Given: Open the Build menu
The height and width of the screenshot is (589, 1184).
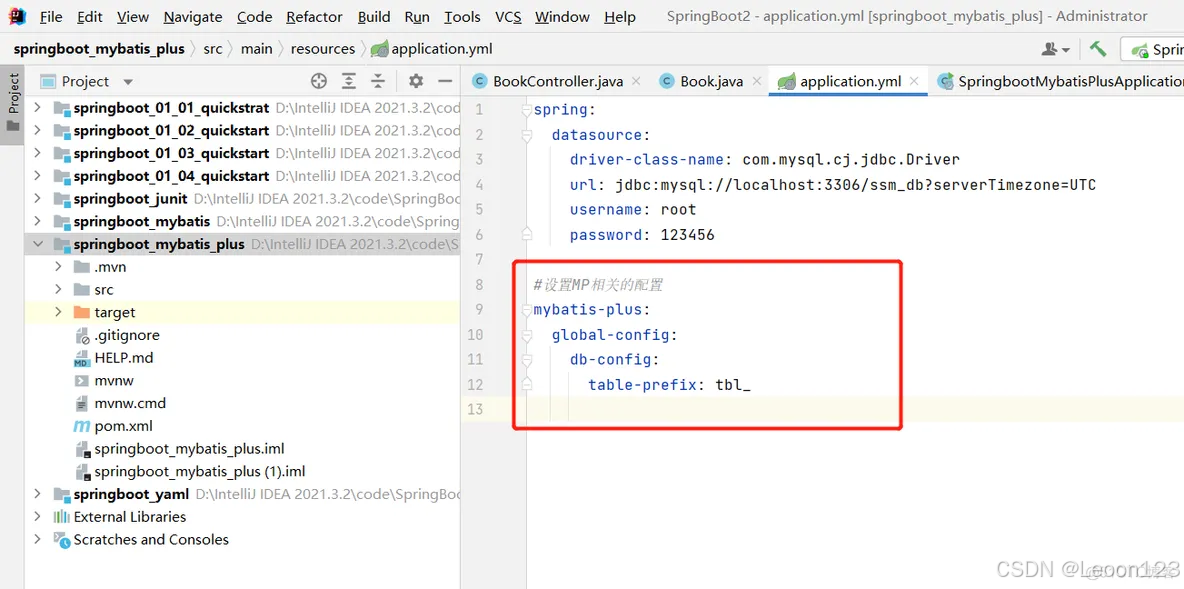Looking at the screenshot, I should pos(374,17).
